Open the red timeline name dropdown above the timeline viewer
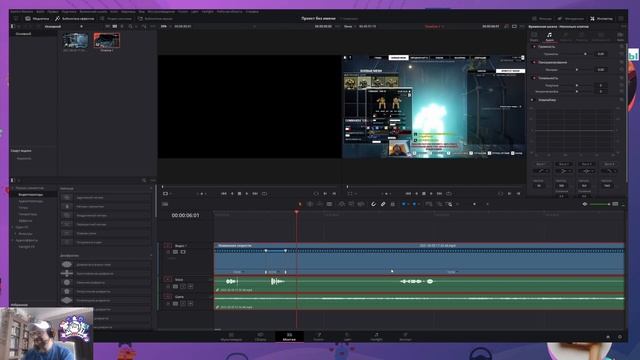 434,26
